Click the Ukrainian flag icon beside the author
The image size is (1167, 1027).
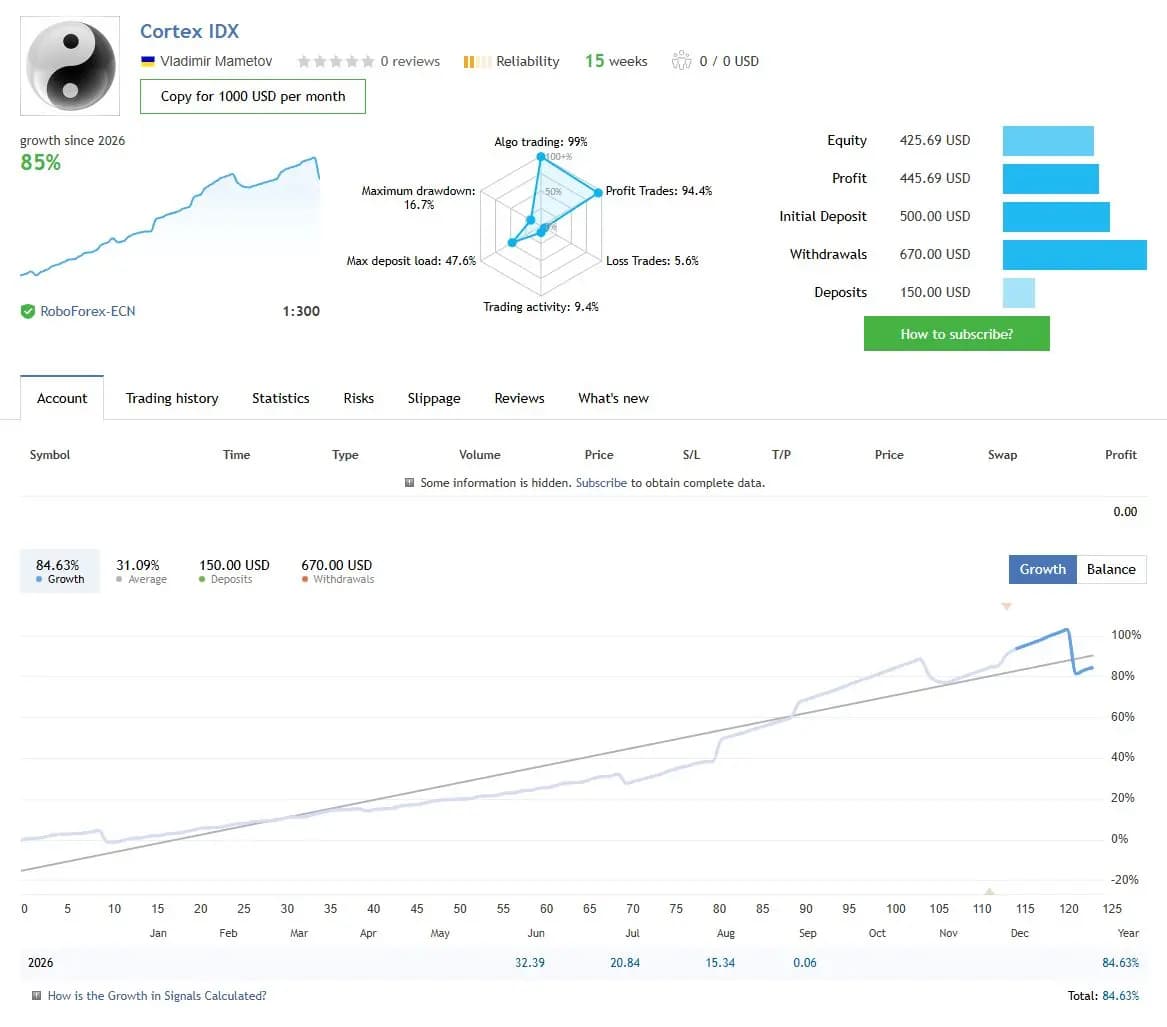[147, 61]
